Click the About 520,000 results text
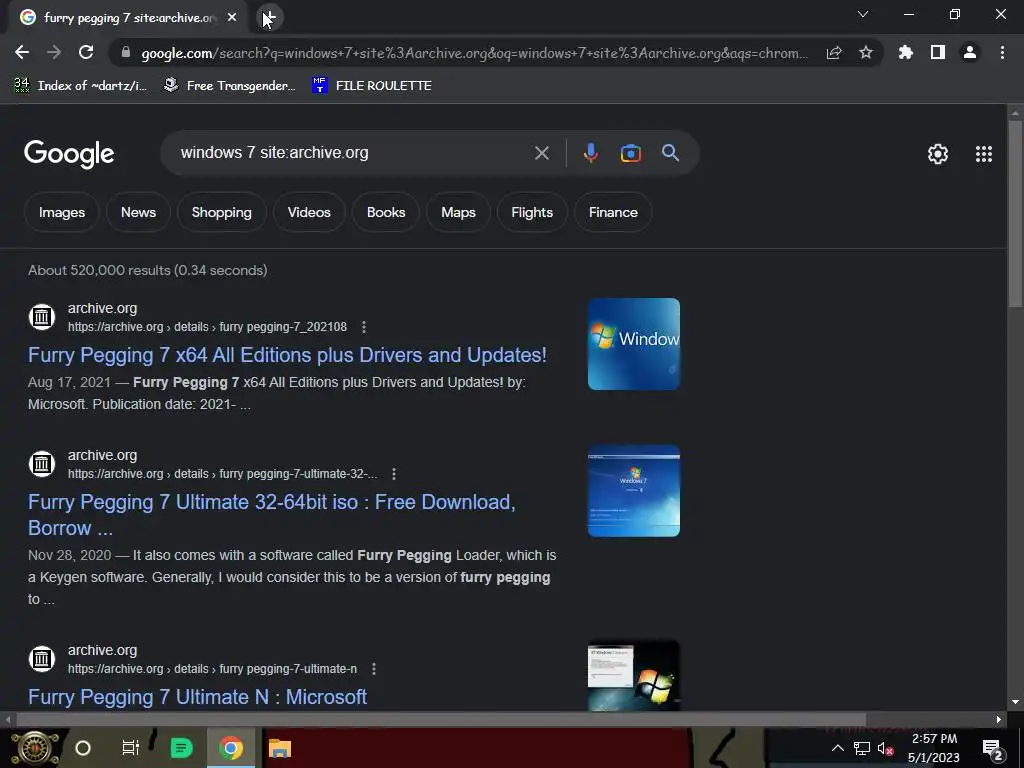The height and width of the screenshot is (768, 1024). pyautogui.click(x=148, y=270)
